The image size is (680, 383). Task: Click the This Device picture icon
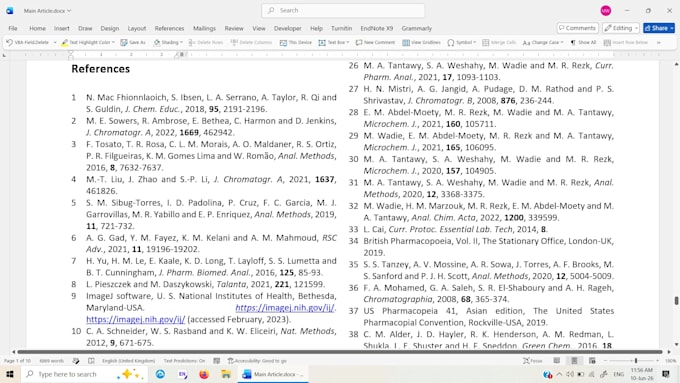283,43
